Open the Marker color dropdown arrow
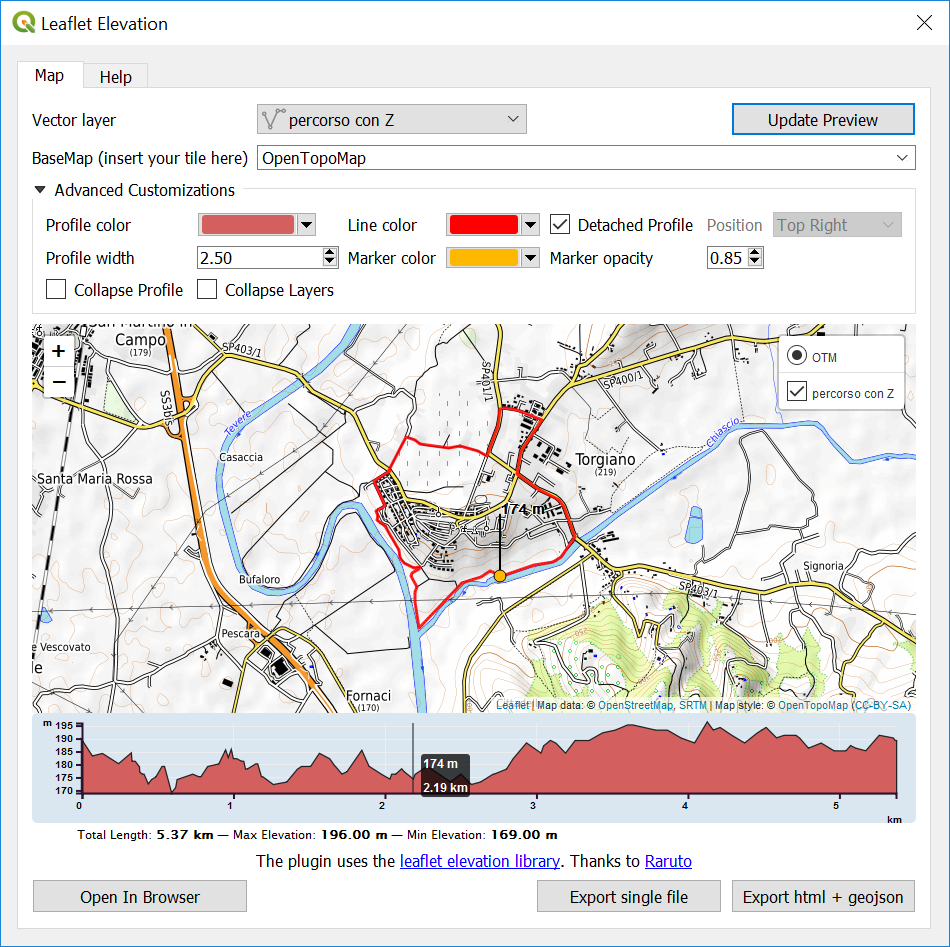Image resolution: width=950 pixels, height=947 pixels. (531, 258)
